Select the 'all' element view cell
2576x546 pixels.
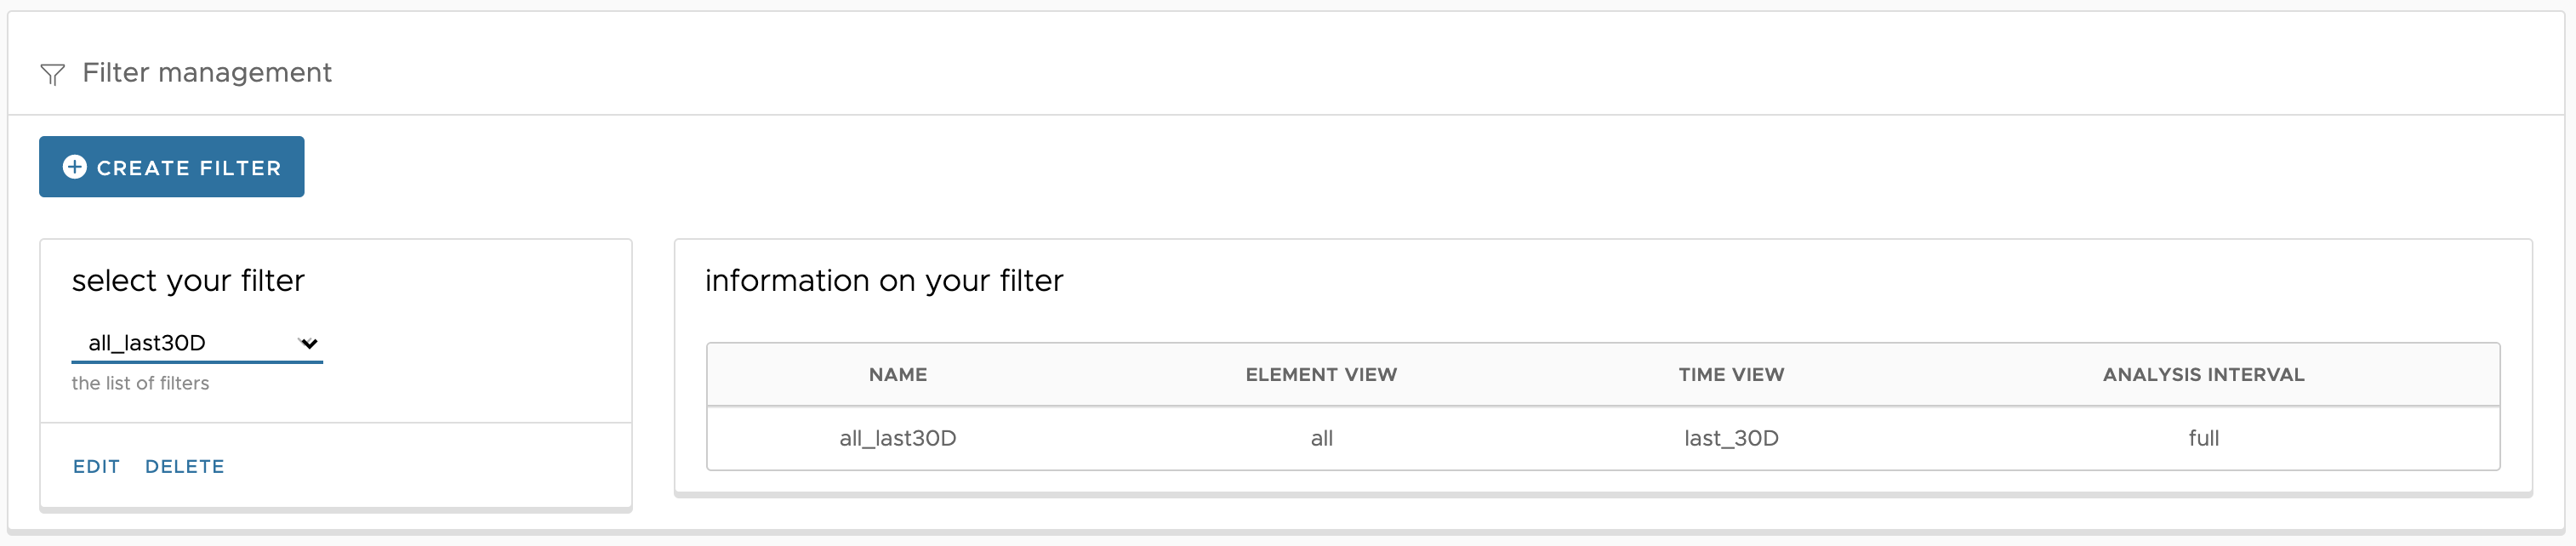click(x=1321, y=438)
